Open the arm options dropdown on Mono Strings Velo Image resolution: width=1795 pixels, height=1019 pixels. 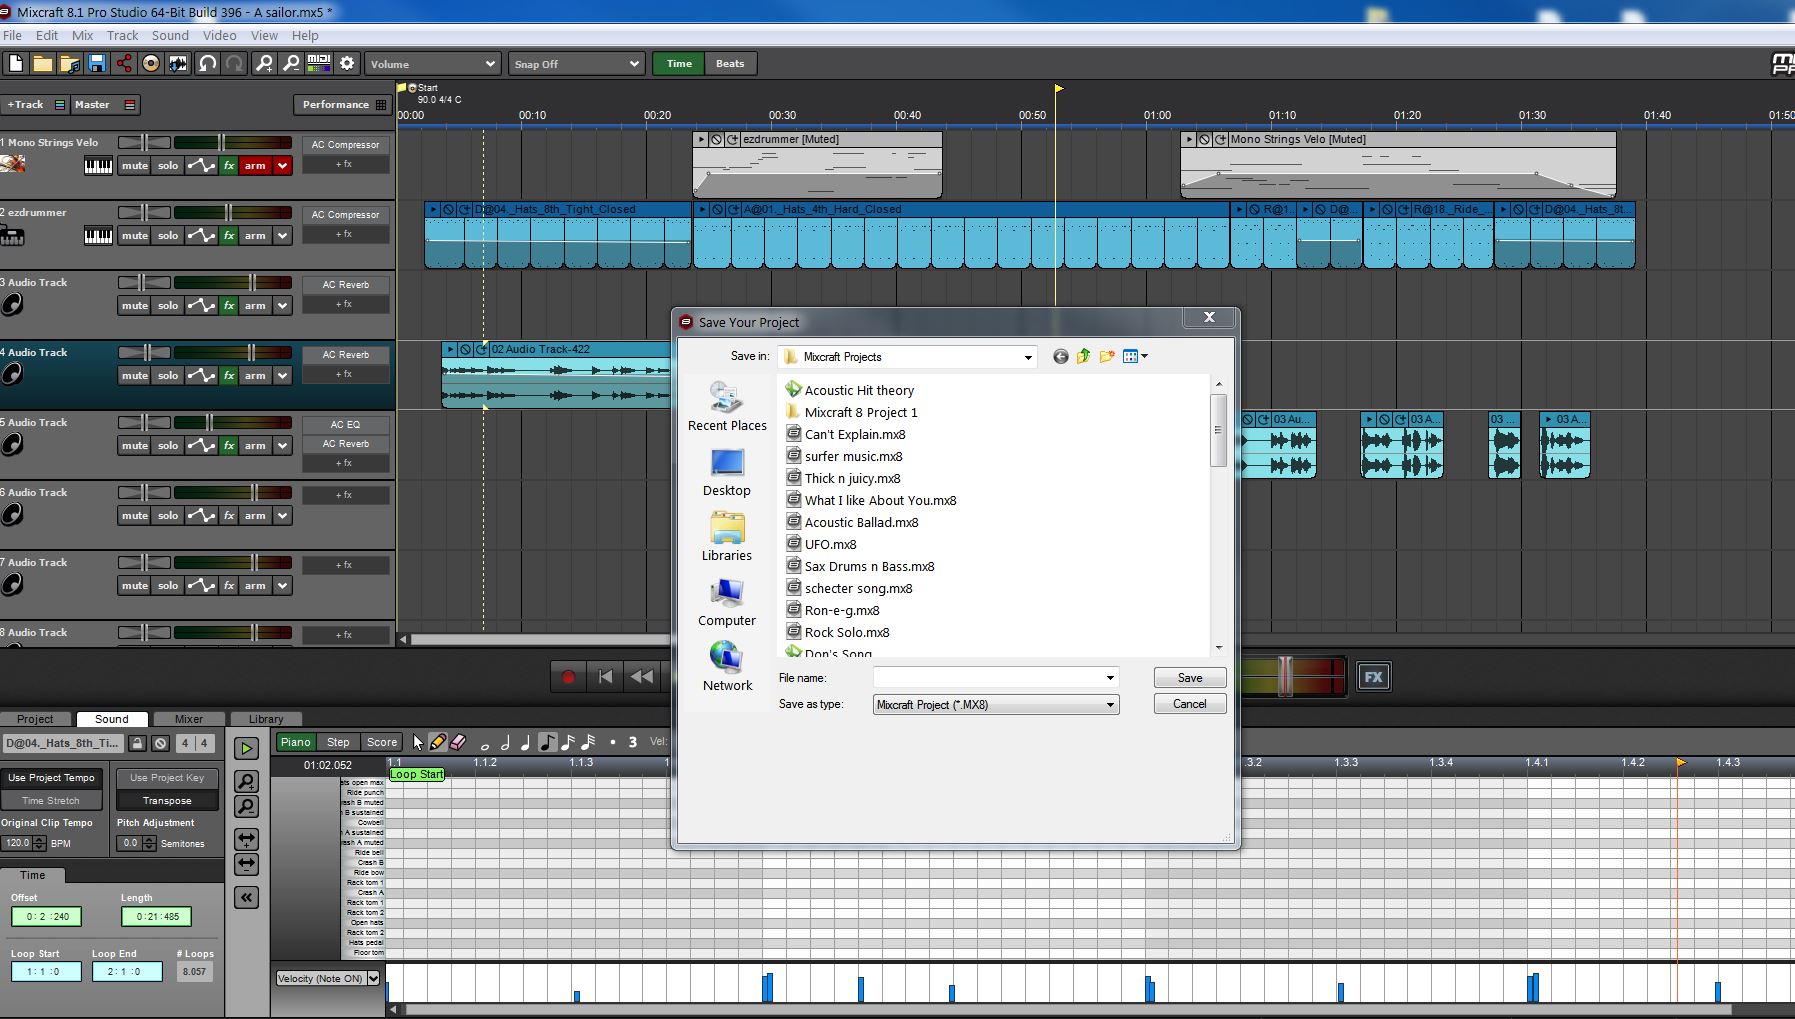(283, 166)
